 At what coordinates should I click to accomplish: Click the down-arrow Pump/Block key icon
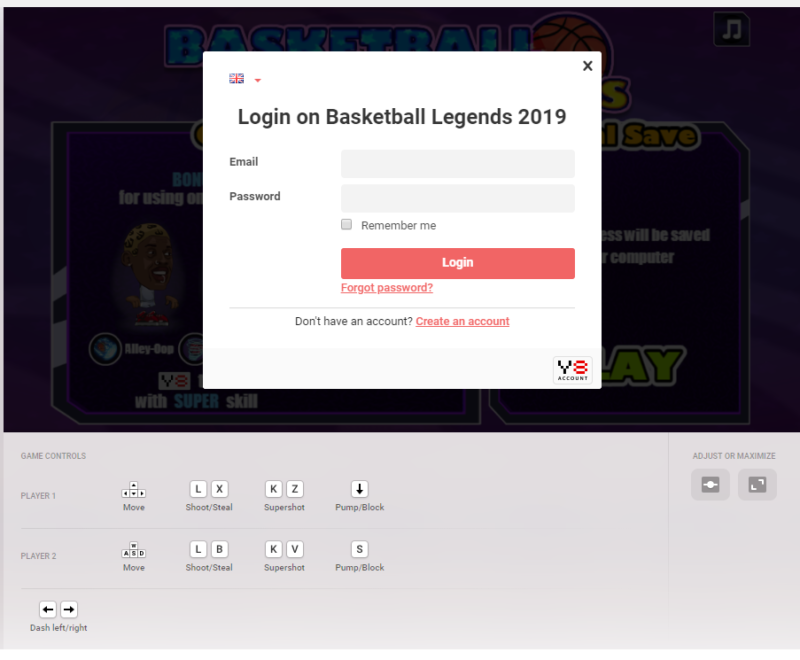[x=359, y=489]
